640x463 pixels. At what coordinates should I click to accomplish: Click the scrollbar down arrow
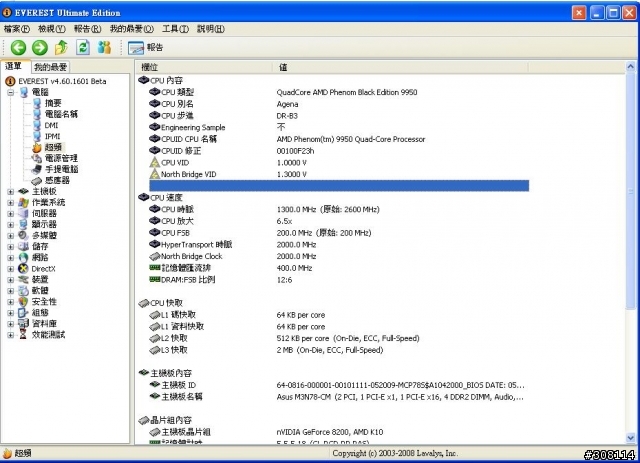click(x=631, y=438)
